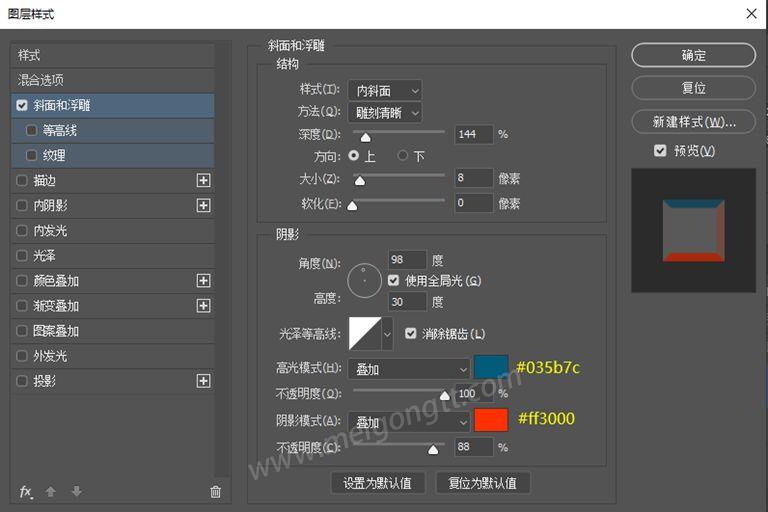Image resolution: width=768 pixels, height=512 pixels.
Task: Click the highlight opacity field 100
Action: 474,393
